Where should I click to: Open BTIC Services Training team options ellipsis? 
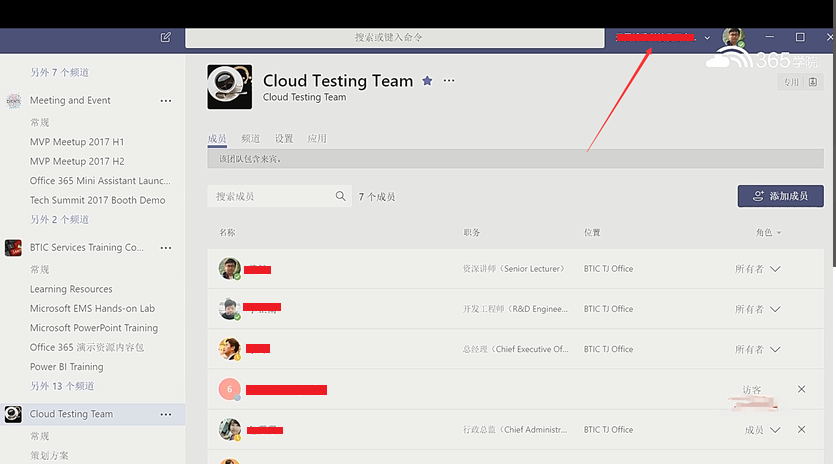tap(166, 248)
